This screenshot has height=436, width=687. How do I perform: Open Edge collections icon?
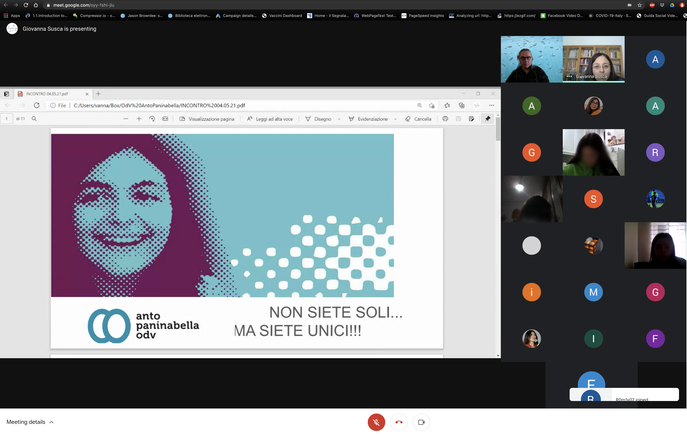pos(461,105)
